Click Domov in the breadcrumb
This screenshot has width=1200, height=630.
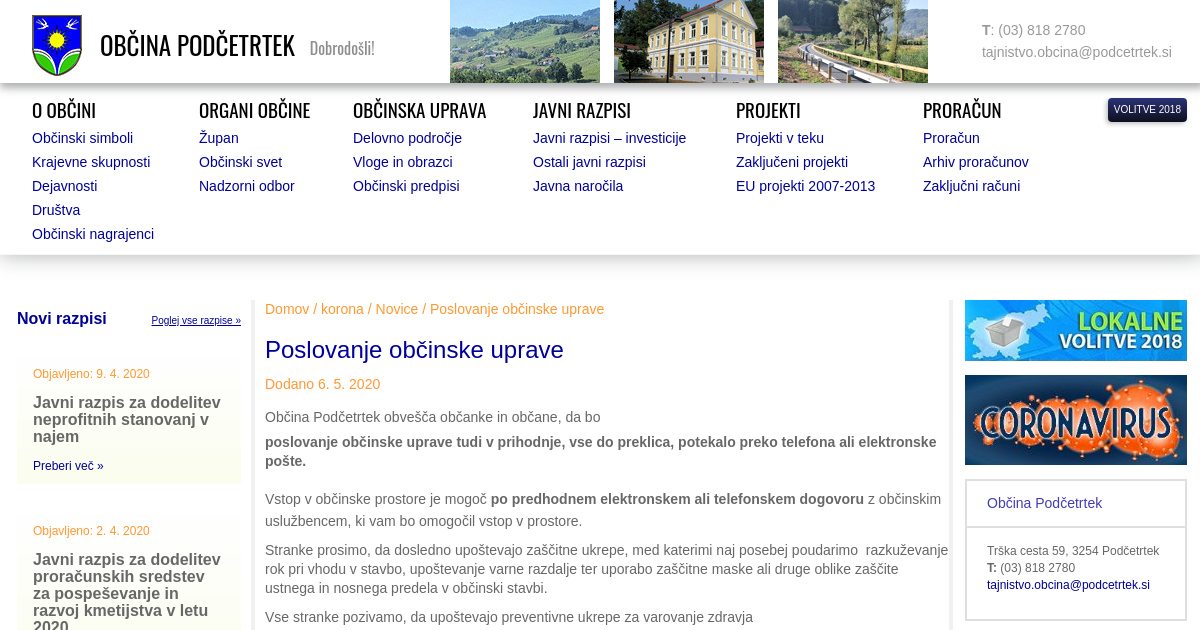click(287, 309)
